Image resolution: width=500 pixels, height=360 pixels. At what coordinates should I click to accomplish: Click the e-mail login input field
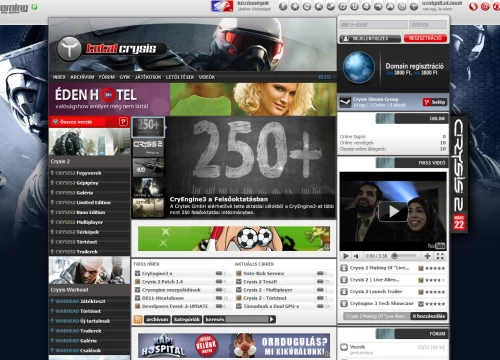pyautogui.click(x=373, y=24)
